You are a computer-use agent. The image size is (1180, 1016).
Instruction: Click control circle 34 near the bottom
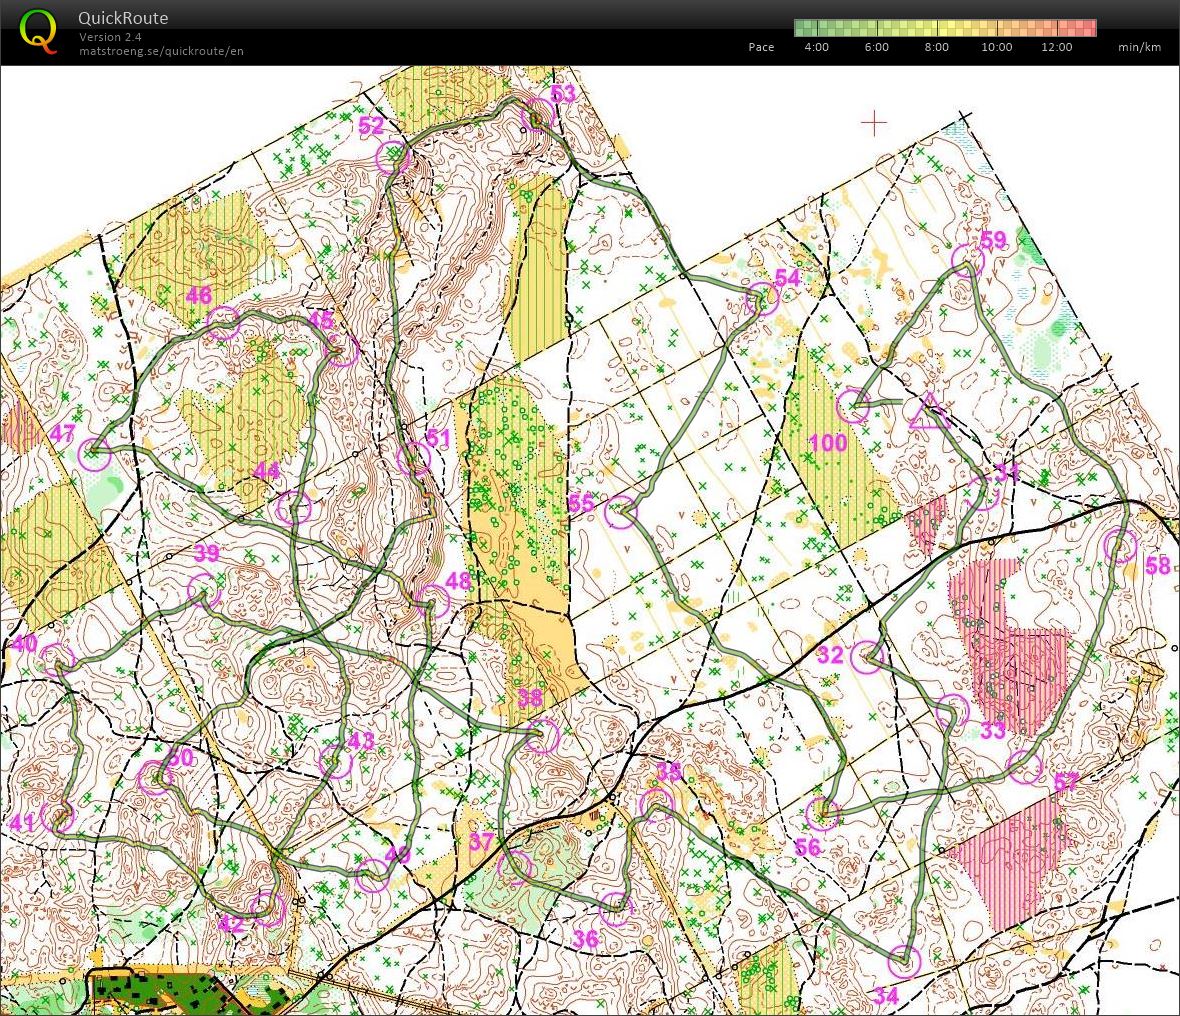(904, 962)
